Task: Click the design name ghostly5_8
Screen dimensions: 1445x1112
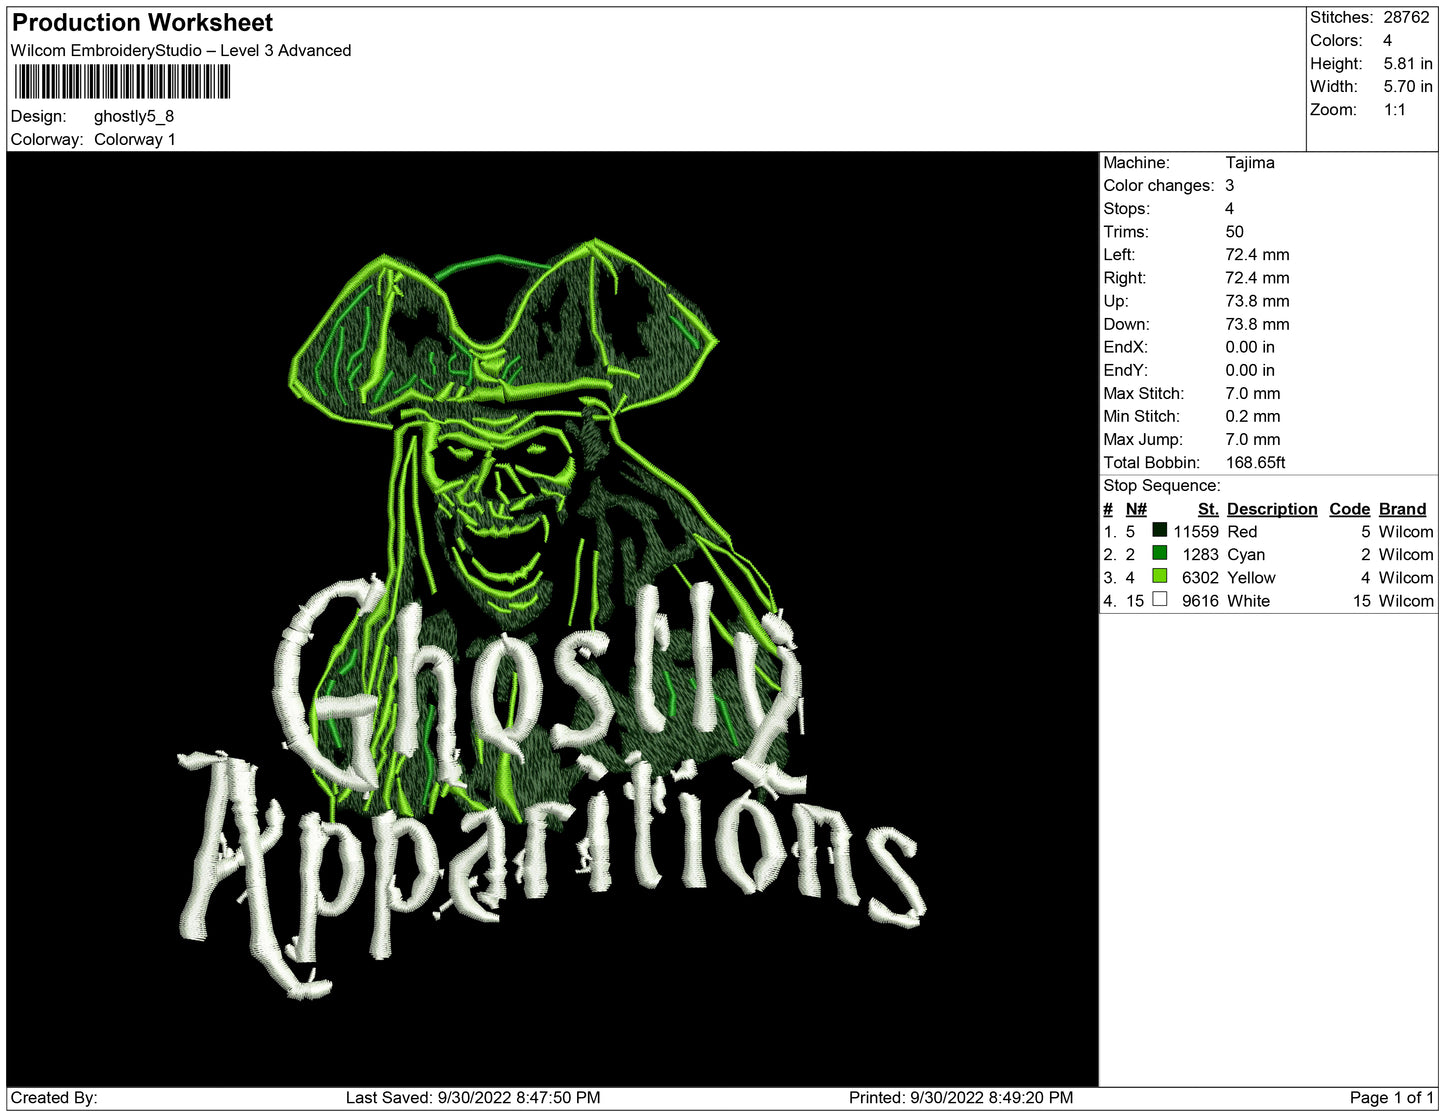Action: pyautogui.click(x=134, y=116)
